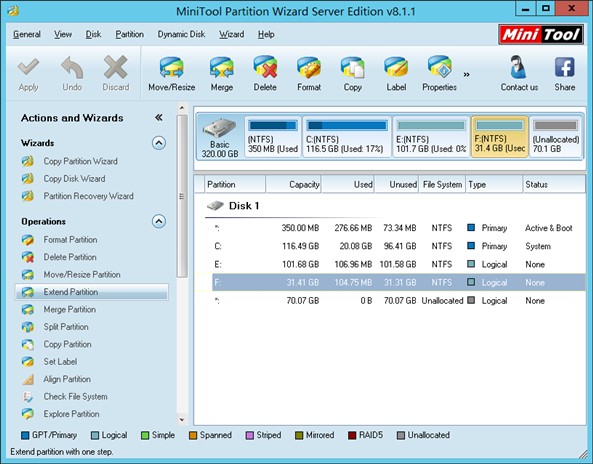
Task: Click the Delete toolbar icon
Action: tap(265, 67)
